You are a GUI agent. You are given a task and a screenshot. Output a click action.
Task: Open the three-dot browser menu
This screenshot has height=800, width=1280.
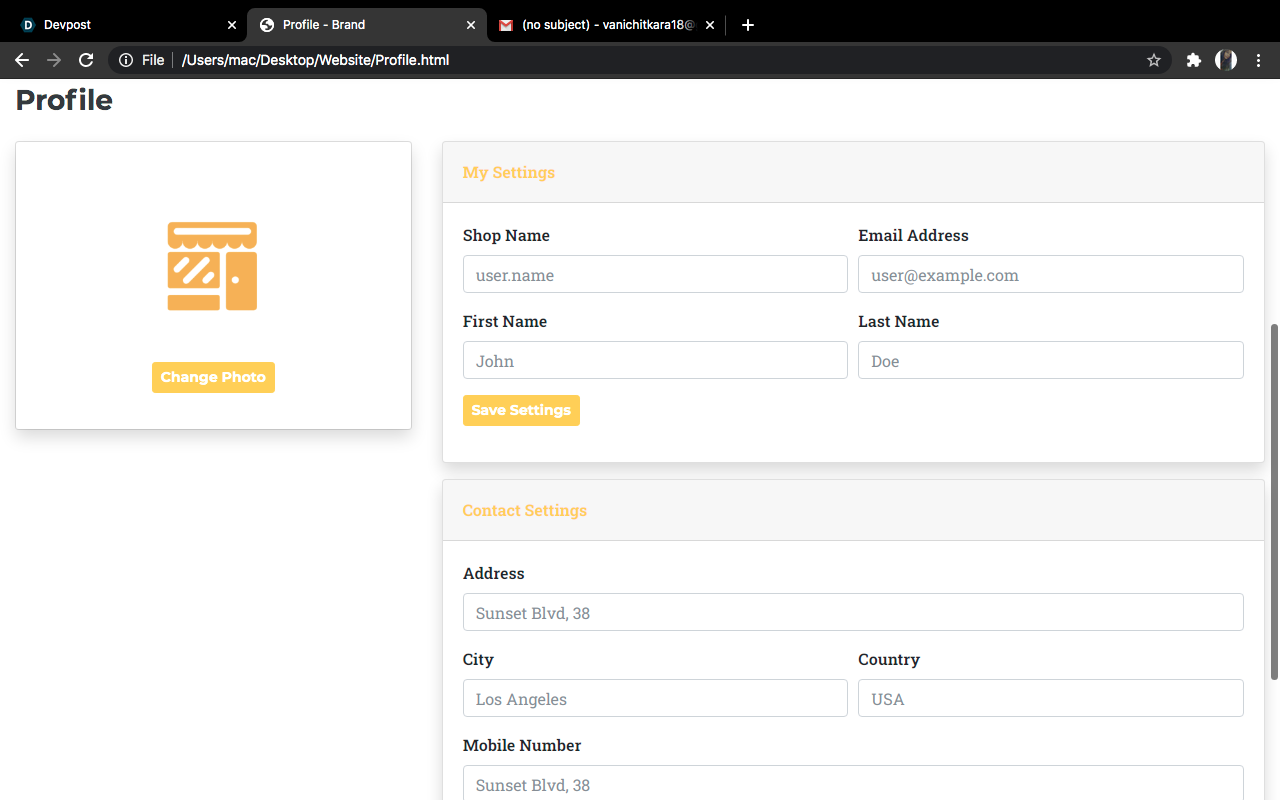click(1258, 59)
